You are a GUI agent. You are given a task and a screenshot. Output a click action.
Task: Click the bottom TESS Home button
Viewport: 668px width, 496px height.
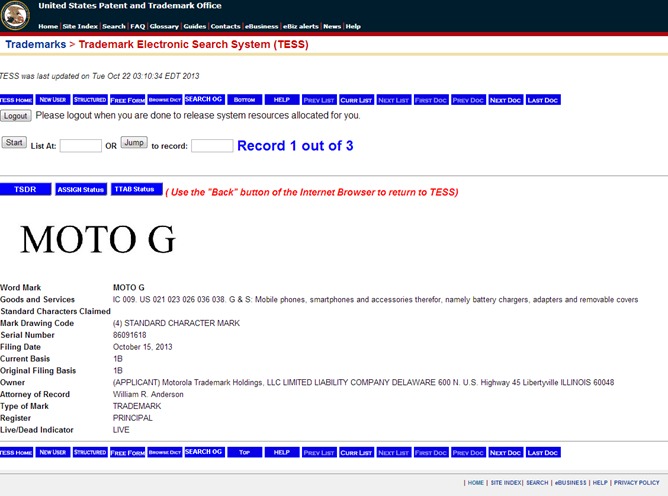tap(16, 452)
